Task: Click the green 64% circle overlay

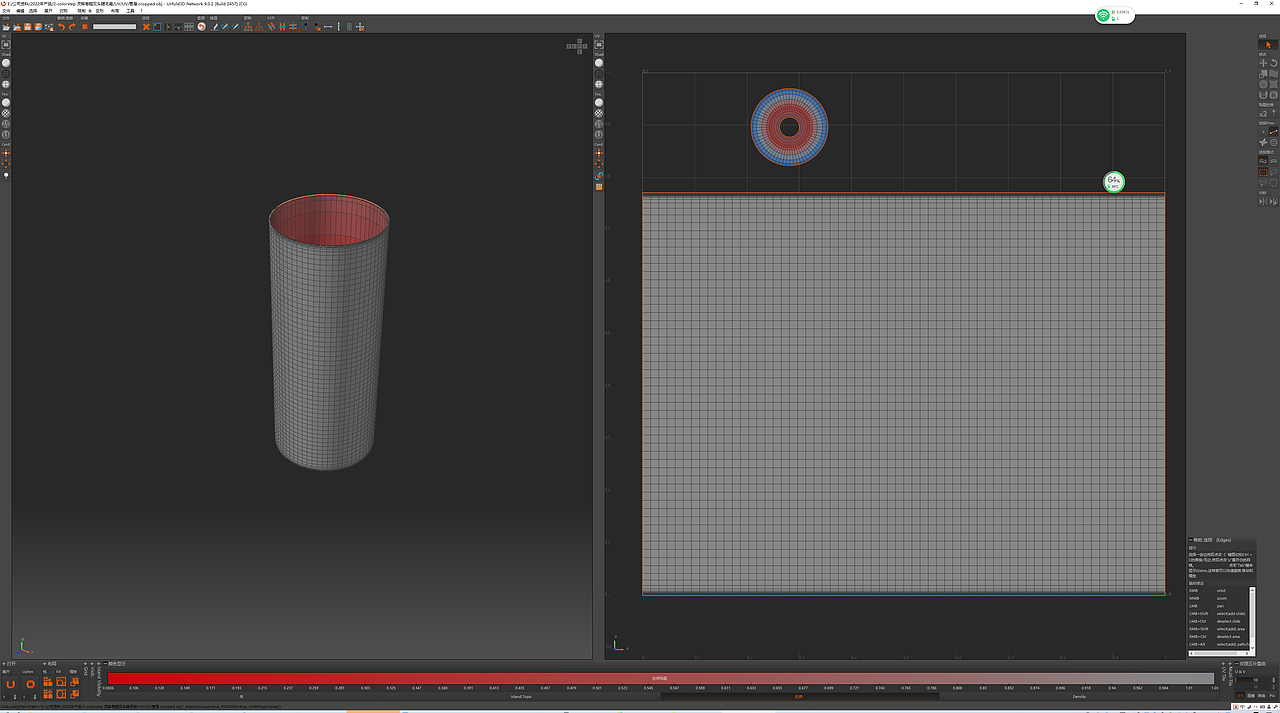Action: click(1114, 182)
